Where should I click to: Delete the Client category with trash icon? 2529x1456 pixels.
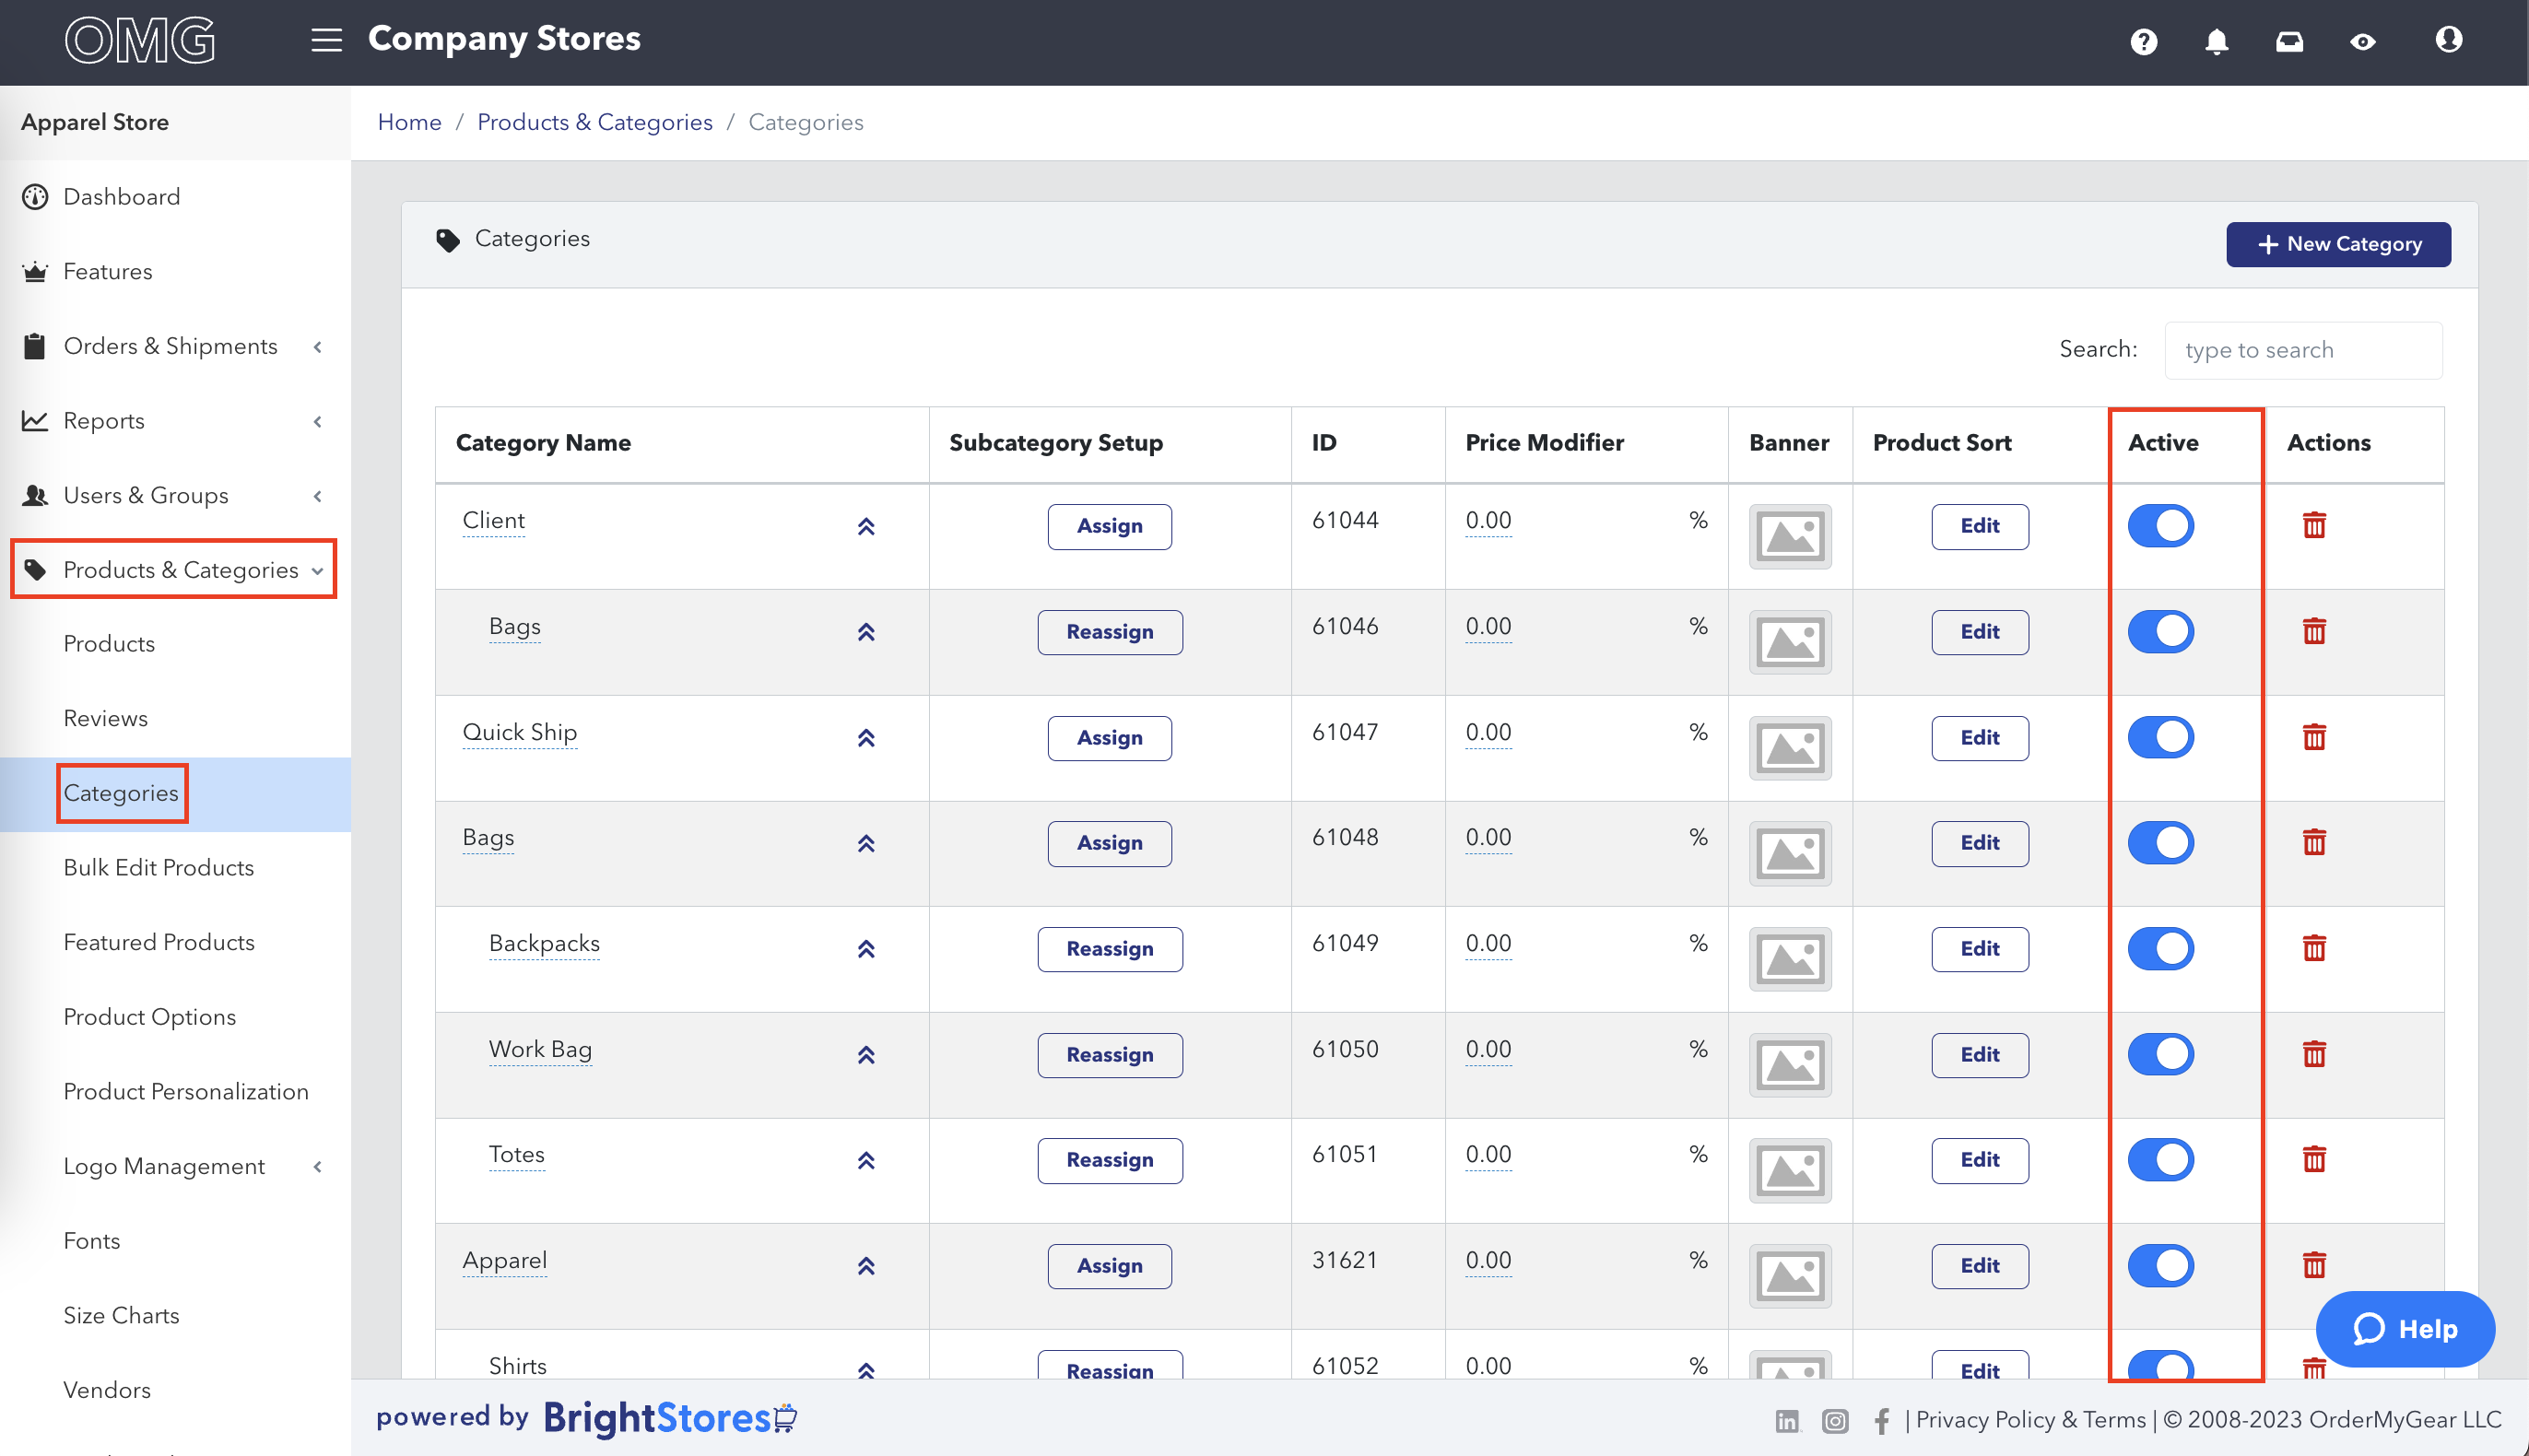point(2313,525)
